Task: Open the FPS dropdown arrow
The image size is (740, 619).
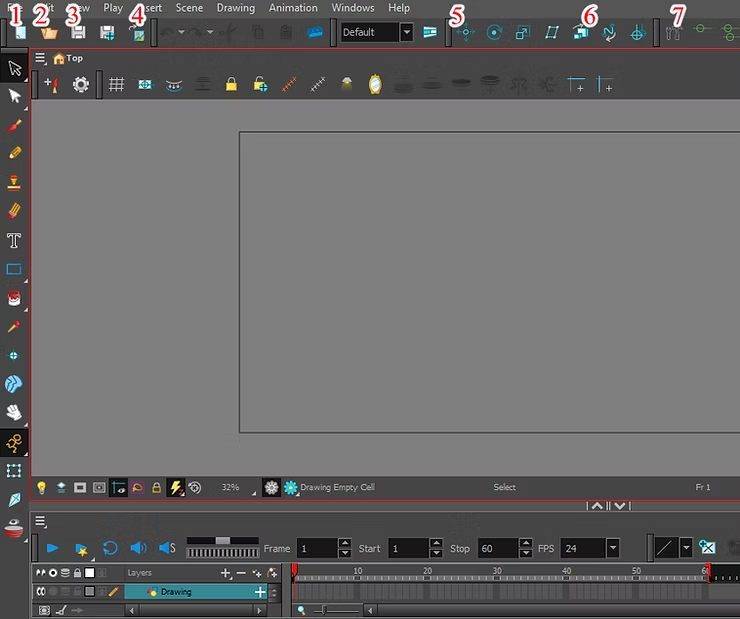Action: pyautogui.click(x=613, y=548)
